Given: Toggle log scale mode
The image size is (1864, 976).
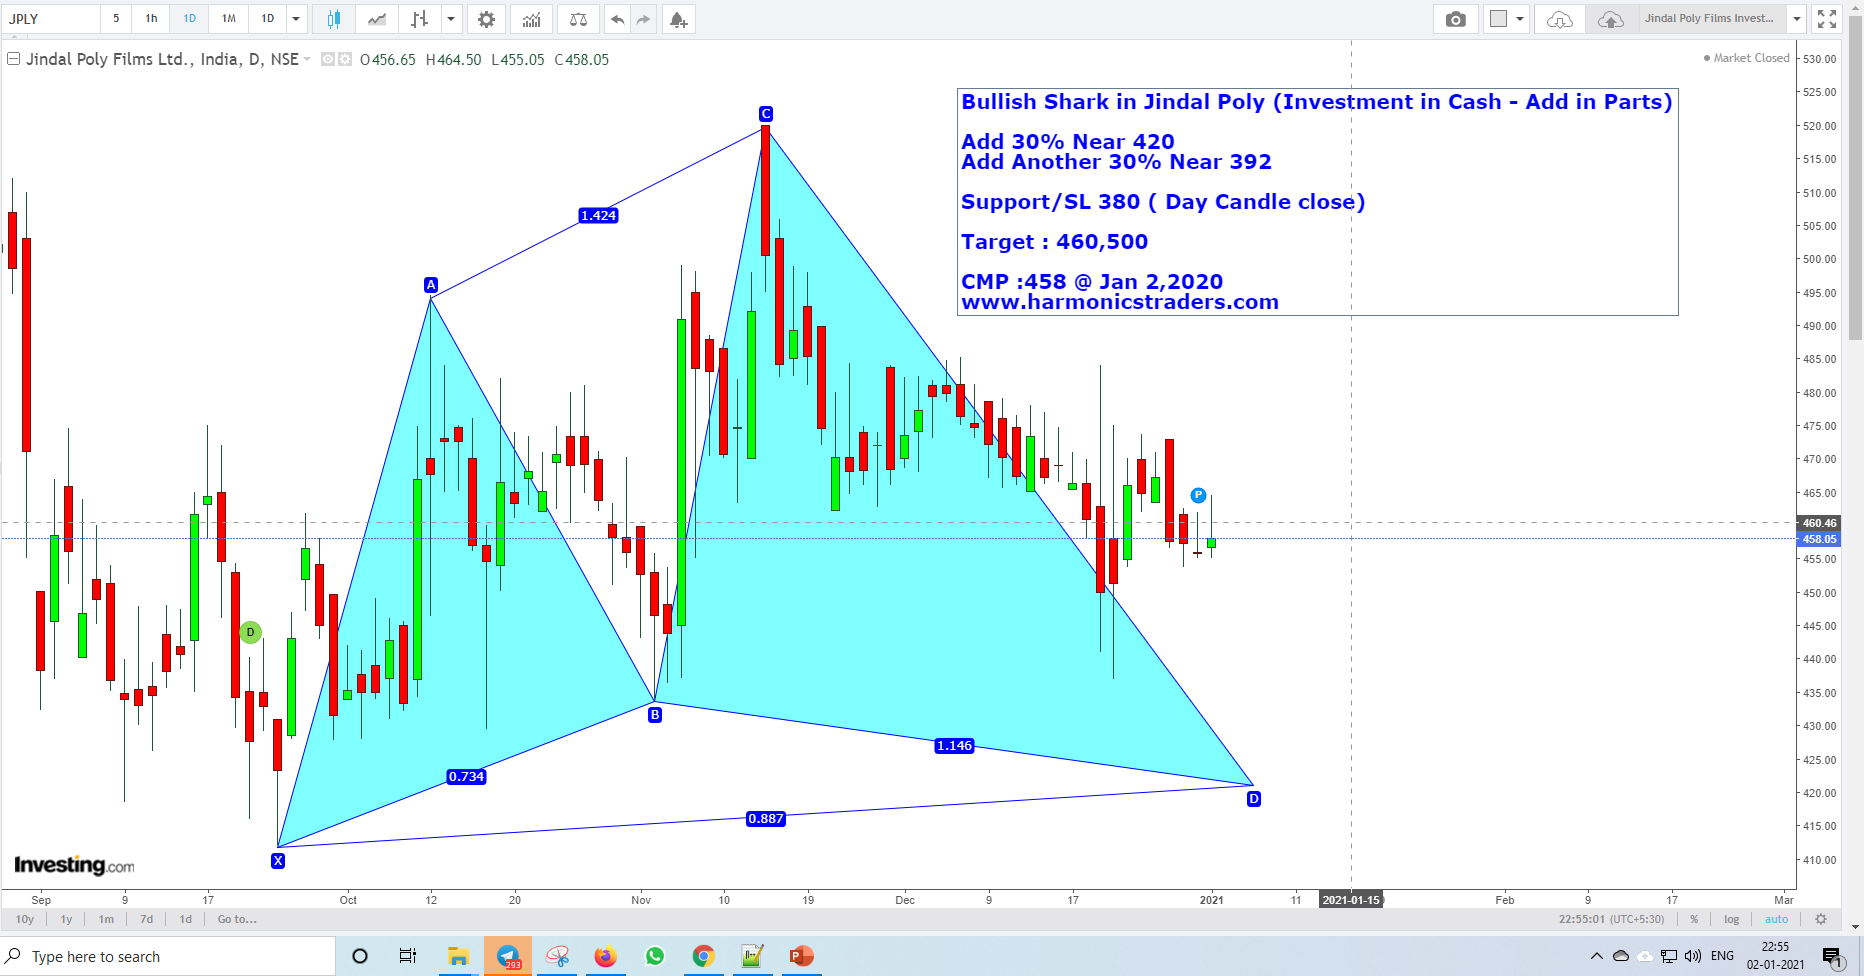Looking at the screenshot, I should tap(1731, 919).
